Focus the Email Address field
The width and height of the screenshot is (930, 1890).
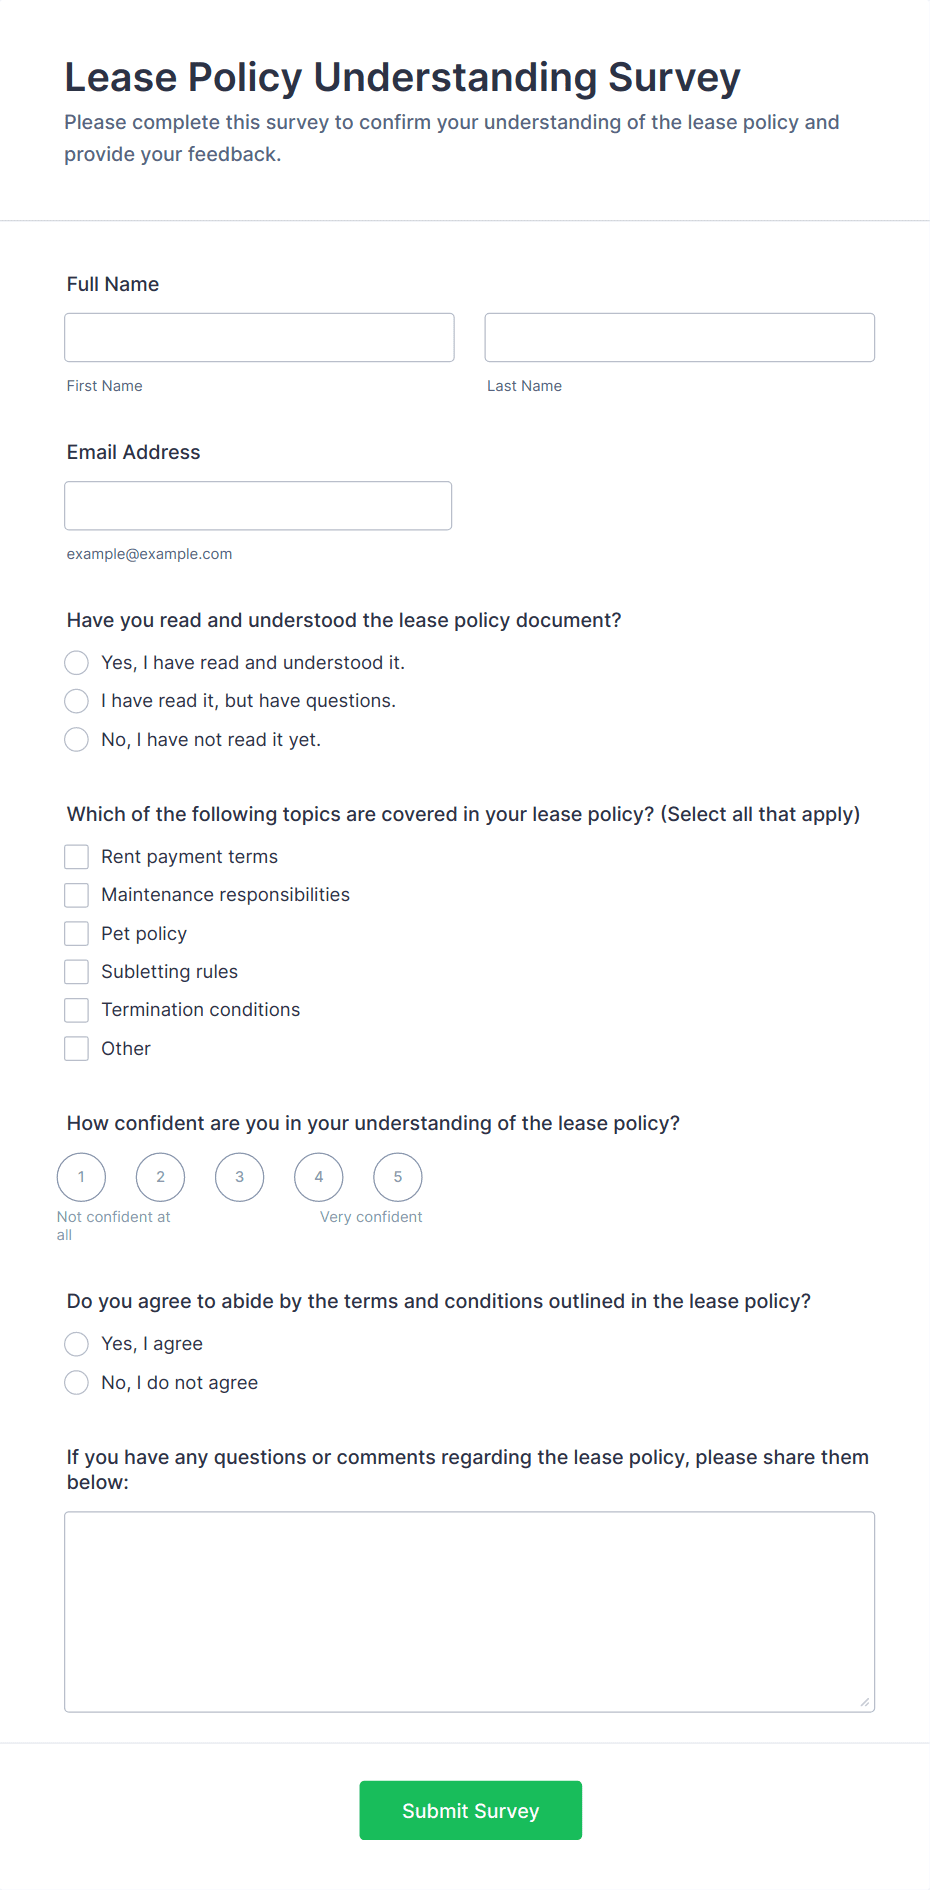click(258, 505)
